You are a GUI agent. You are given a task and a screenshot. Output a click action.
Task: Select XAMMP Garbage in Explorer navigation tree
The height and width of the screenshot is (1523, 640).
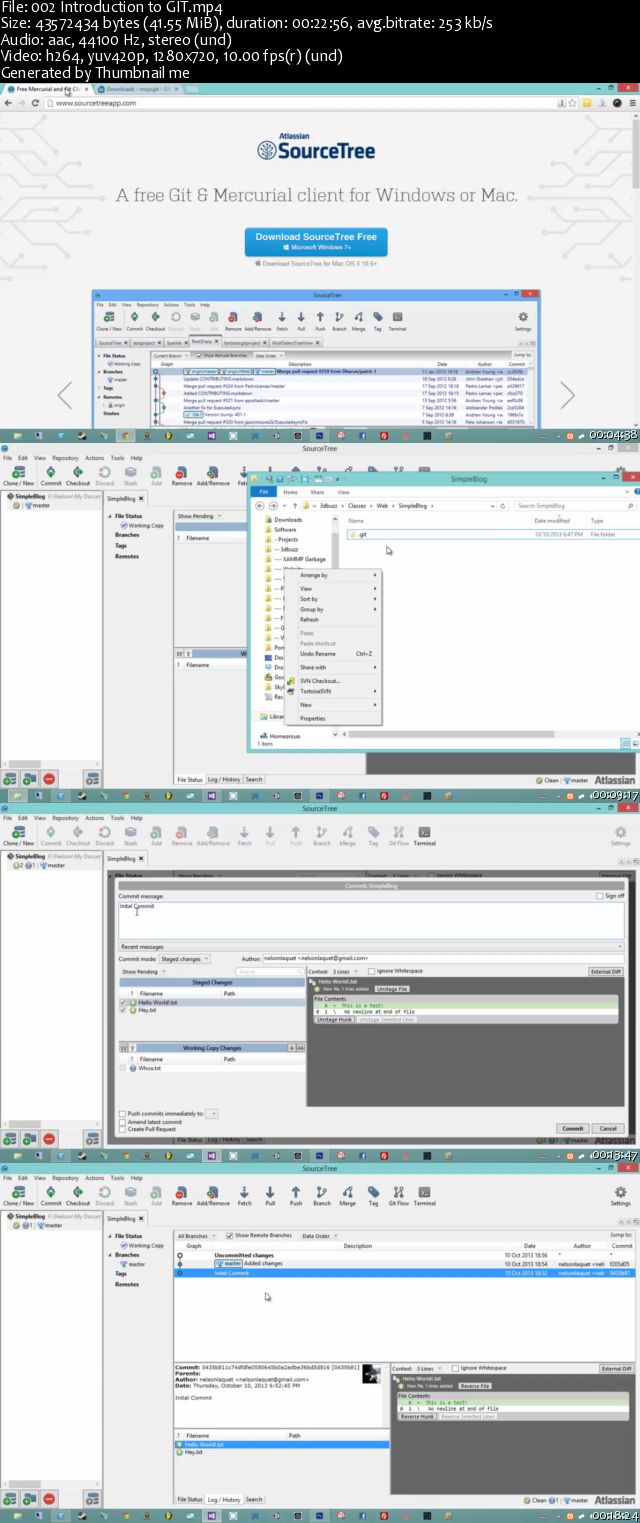[x=300, y=559]
